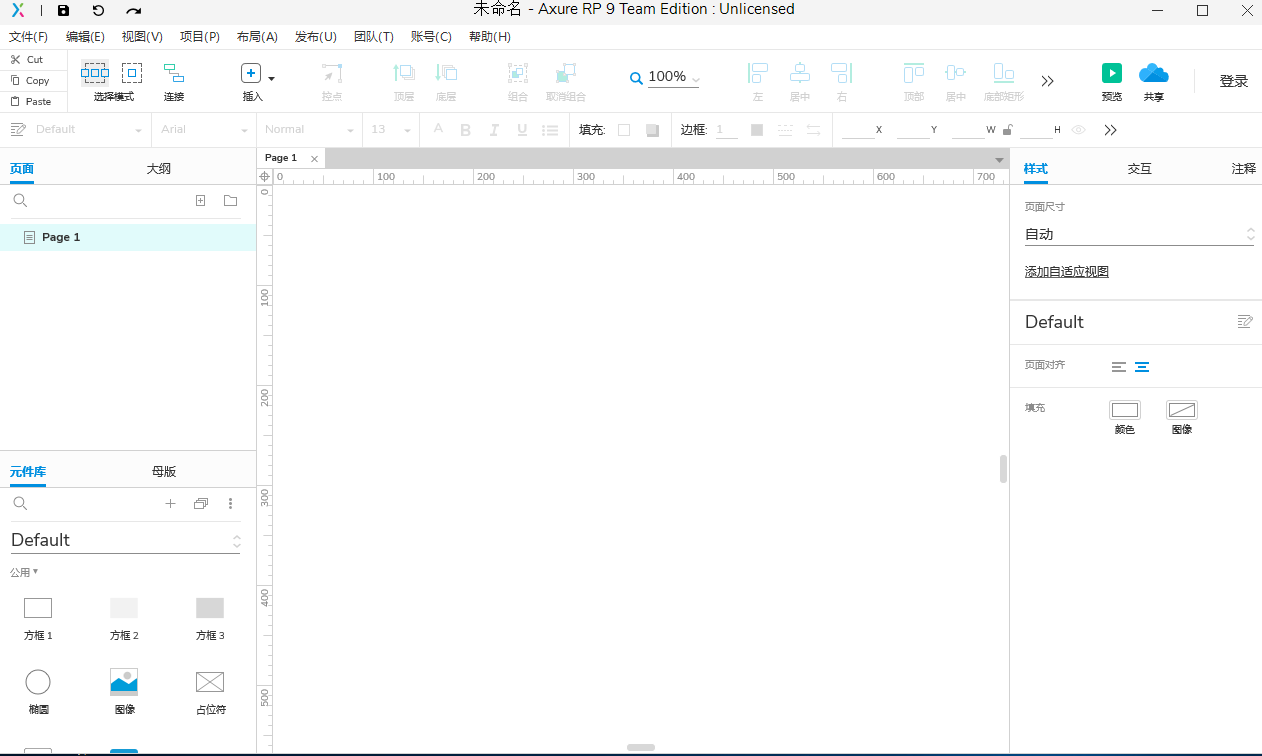The height and width of the screenshot is (756, 1262).
Task: Select the 椭圆 ellipse widget
Action: coord(38,692)
